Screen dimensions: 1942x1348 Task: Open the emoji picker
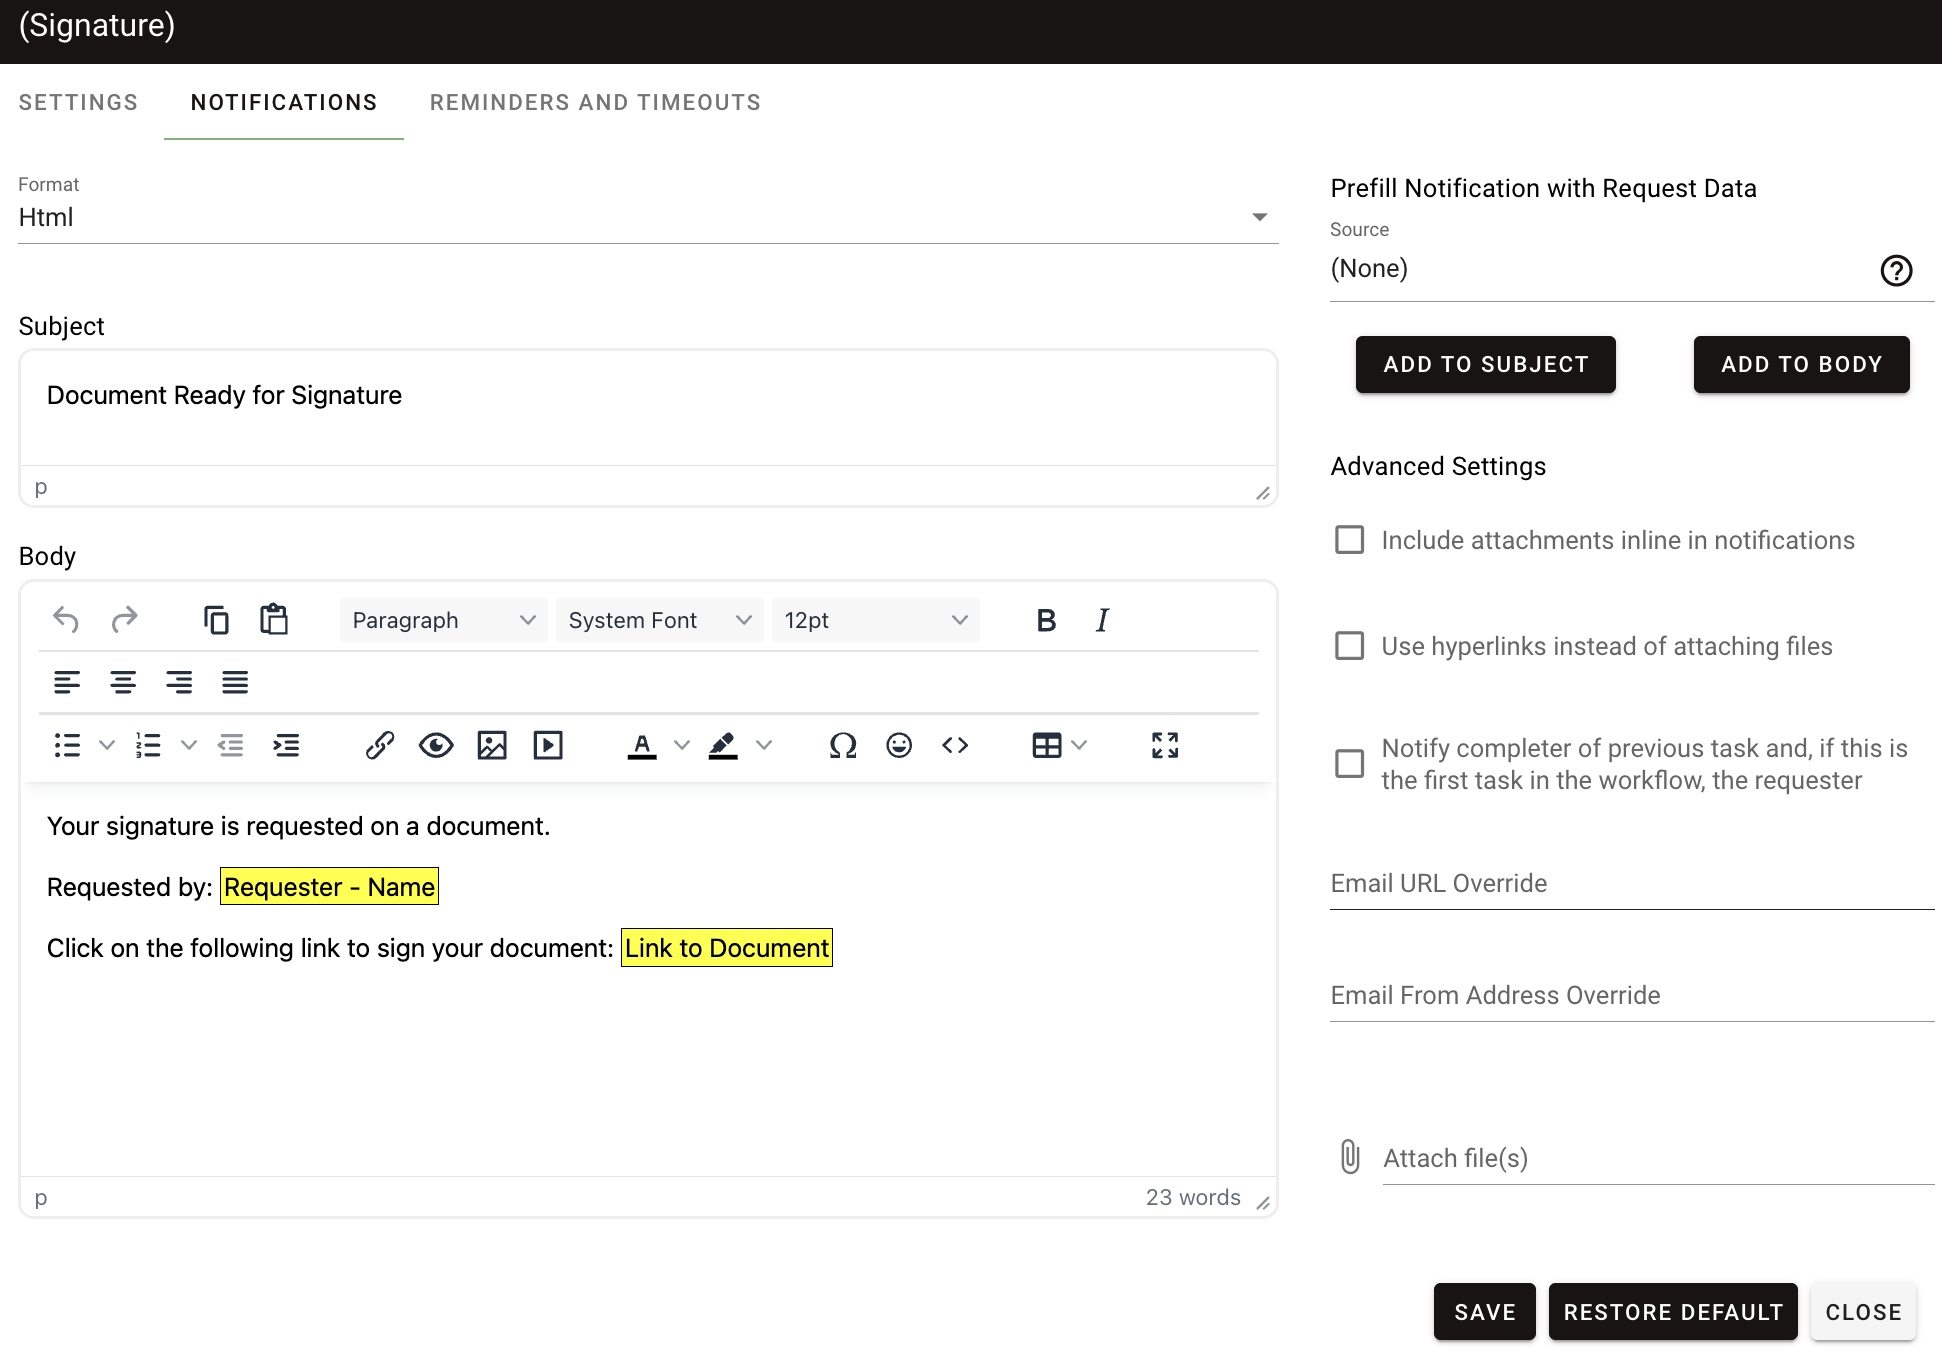(x=898, y=745)
